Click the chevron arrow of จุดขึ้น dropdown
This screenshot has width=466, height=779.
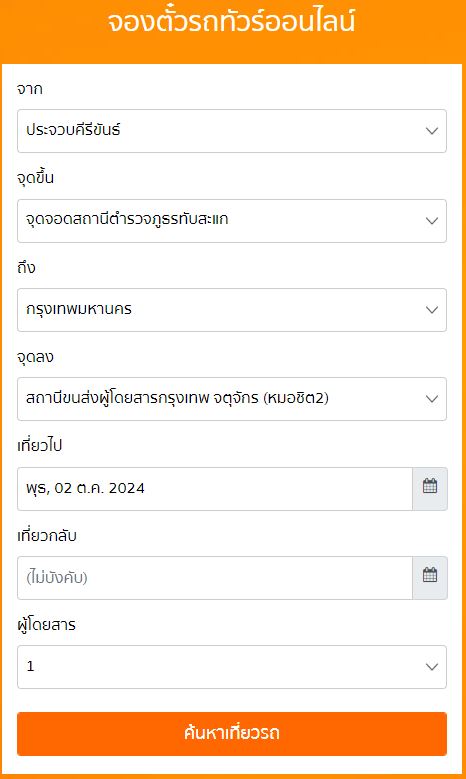pyautogui.click(x=432, y=221)
